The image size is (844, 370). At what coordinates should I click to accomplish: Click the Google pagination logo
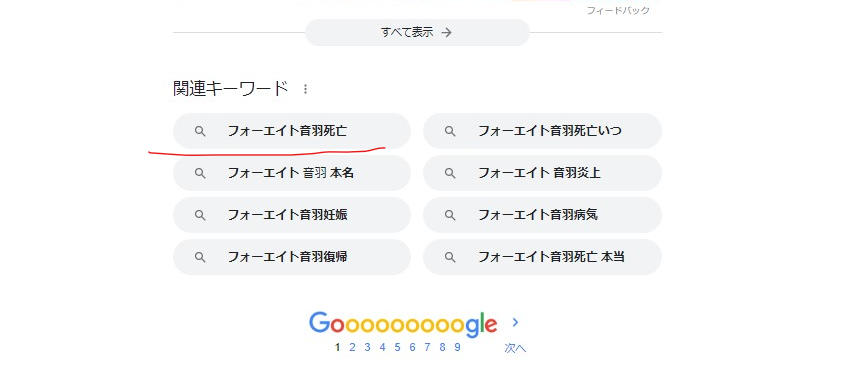pyautogui.click(x=403, y=324)
